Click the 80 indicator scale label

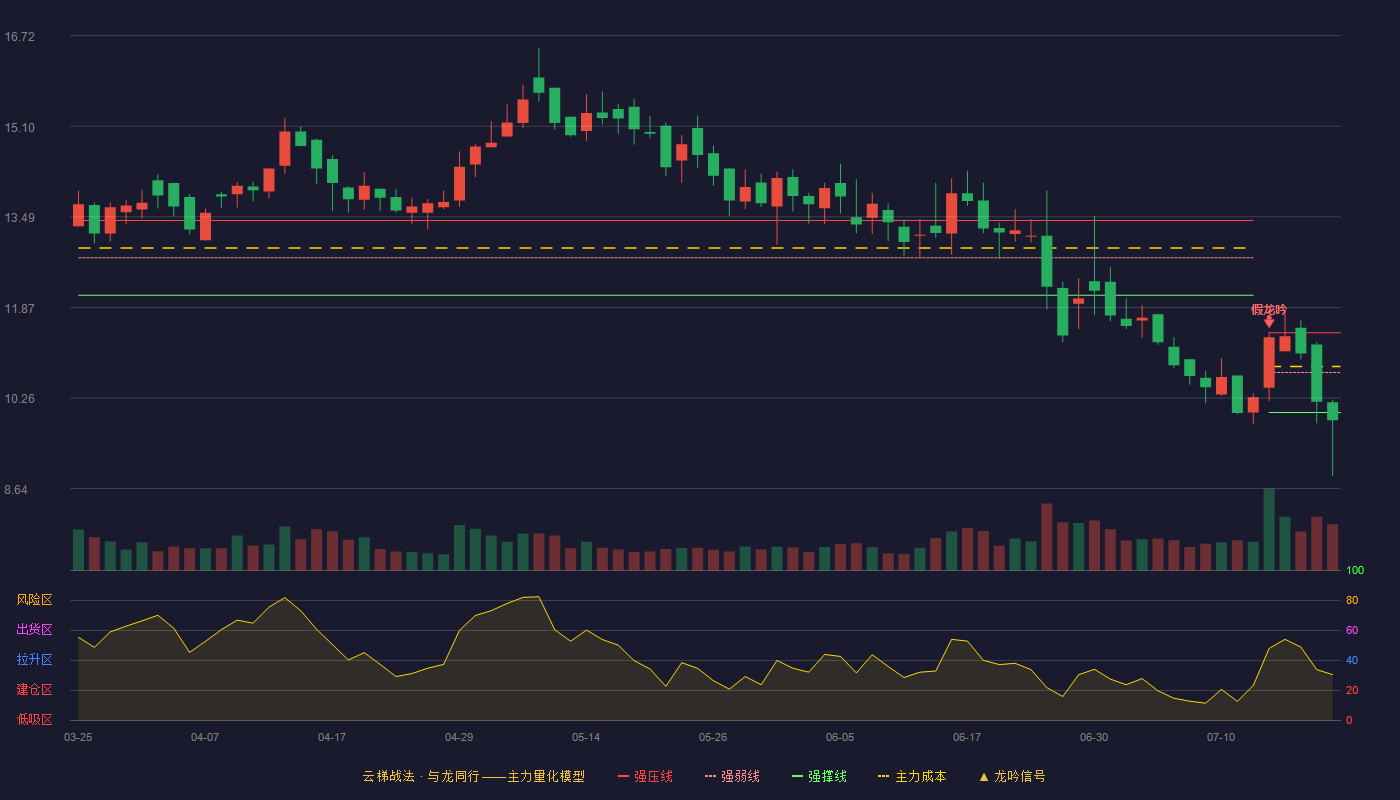(x=1352, y=600)
